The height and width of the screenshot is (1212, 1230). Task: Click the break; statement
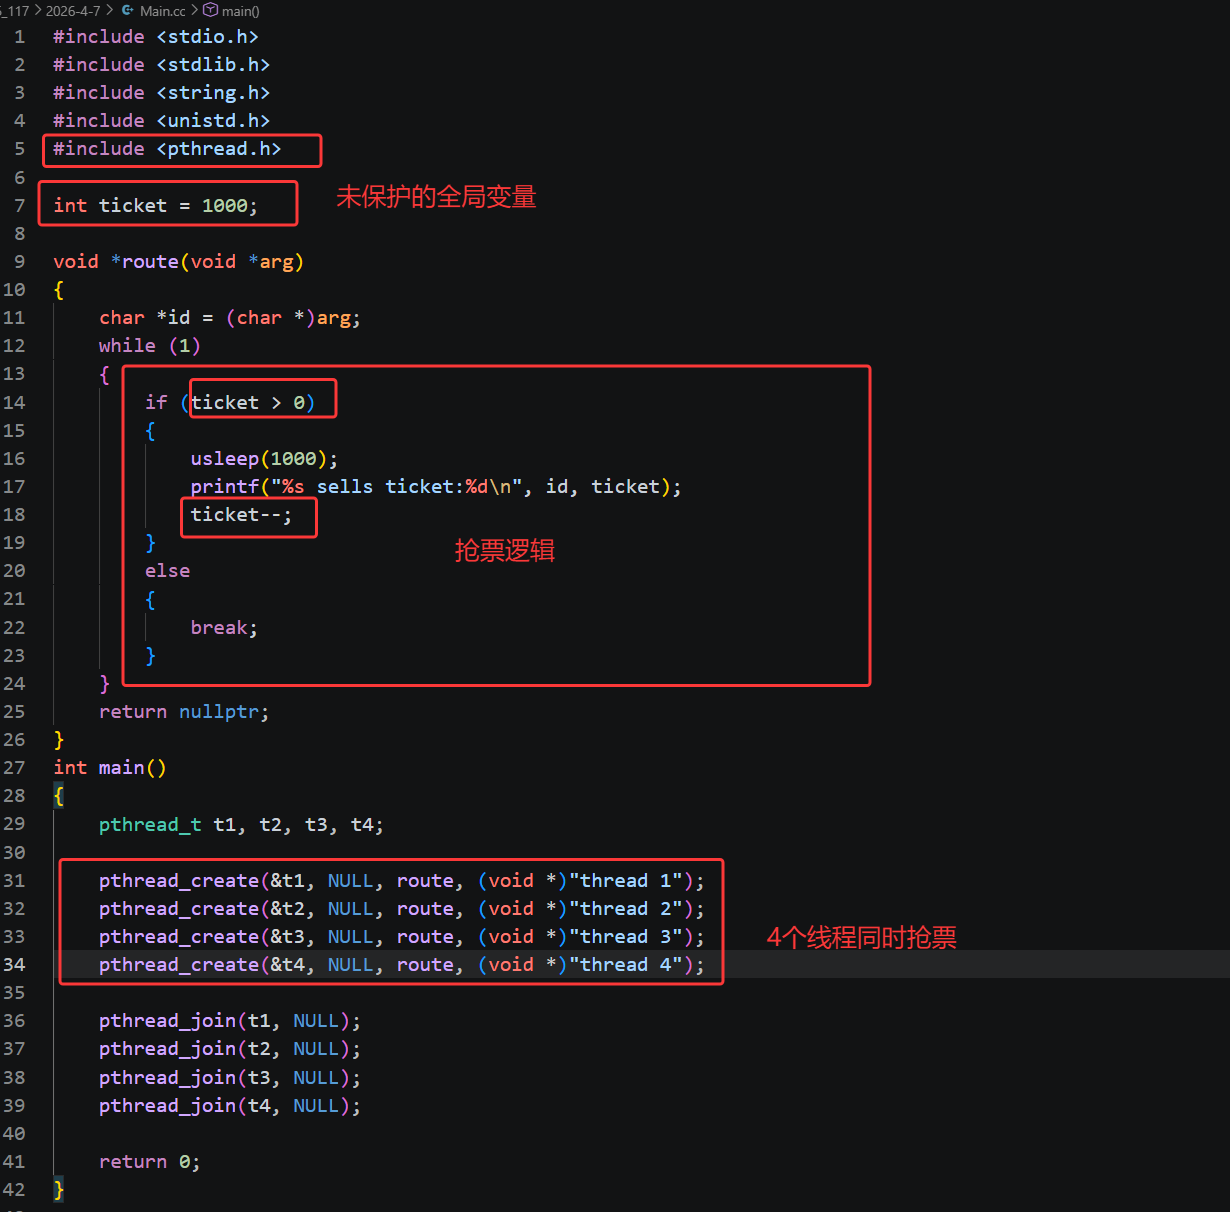point(224,628)
